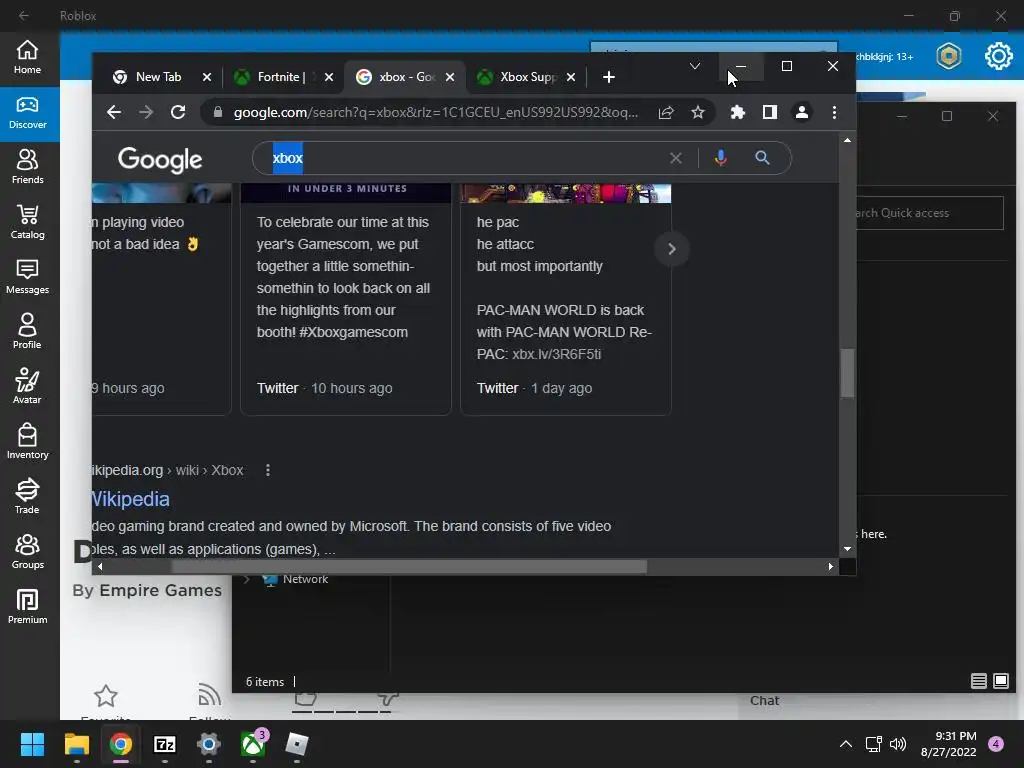Bookmark this page with the star icon
This screenshot has width=1024, height=768.
697,112
